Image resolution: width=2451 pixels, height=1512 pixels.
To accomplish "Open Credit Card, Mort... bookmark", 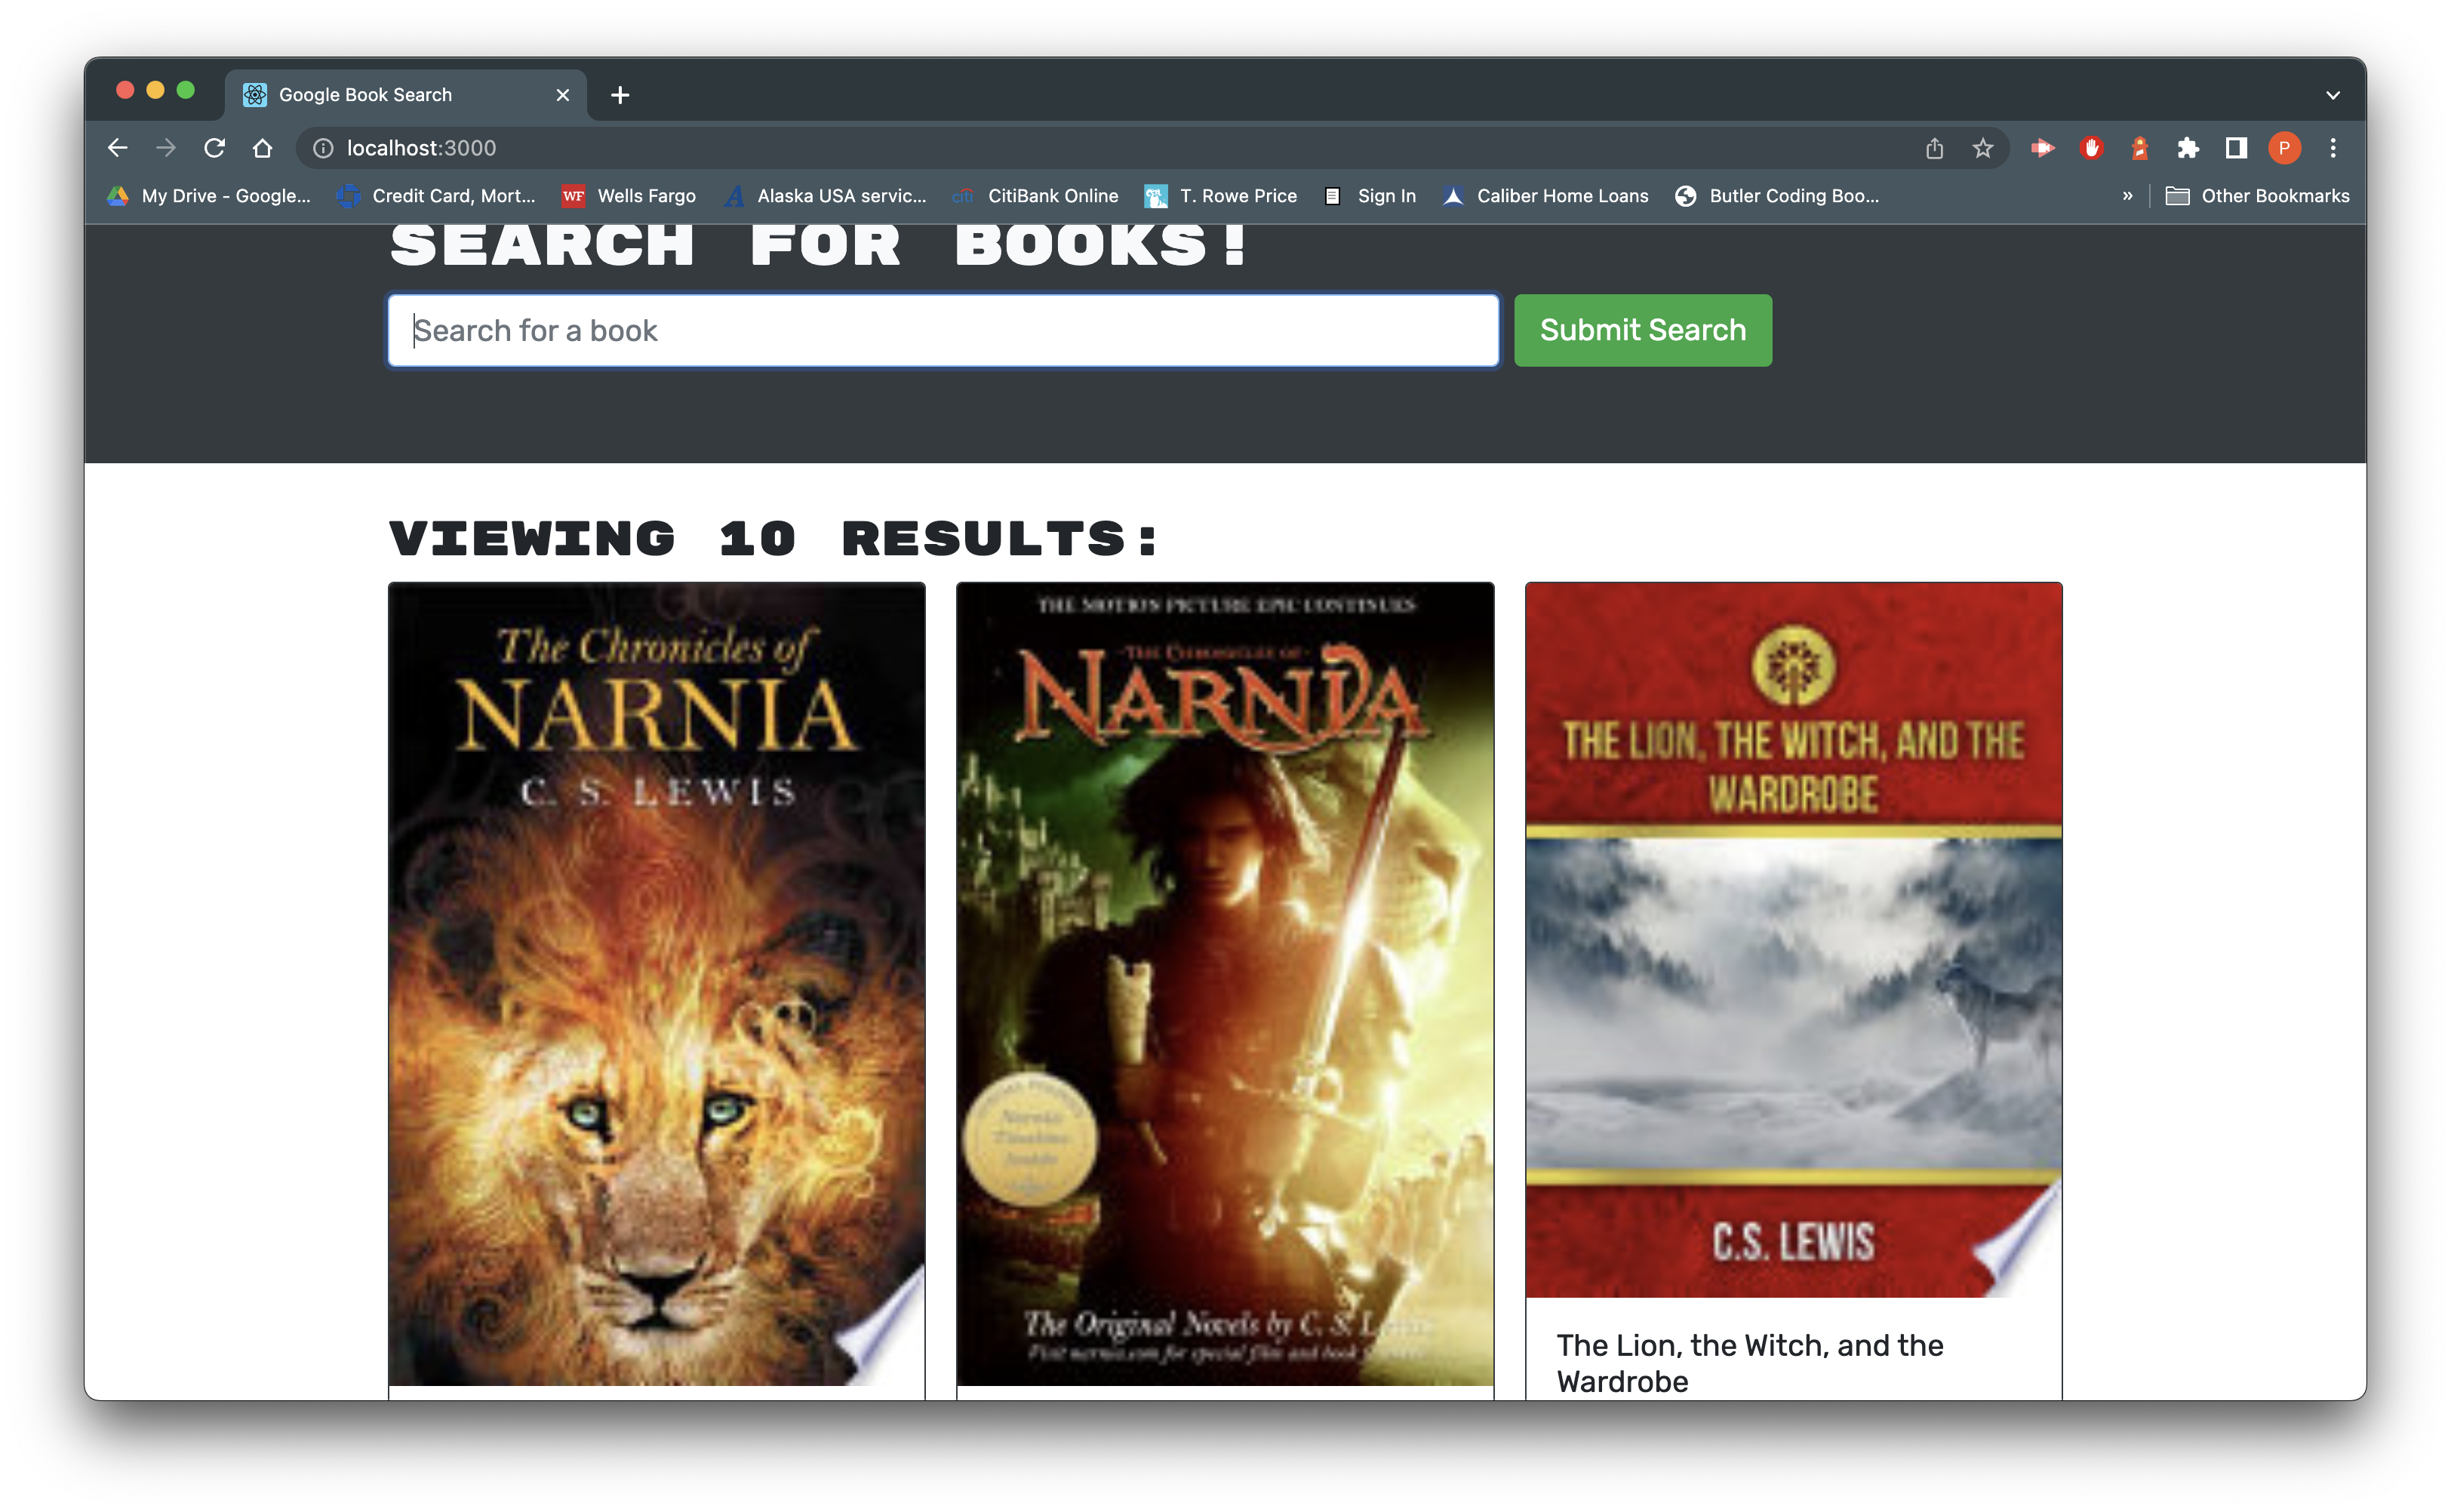I will [437, 196].
